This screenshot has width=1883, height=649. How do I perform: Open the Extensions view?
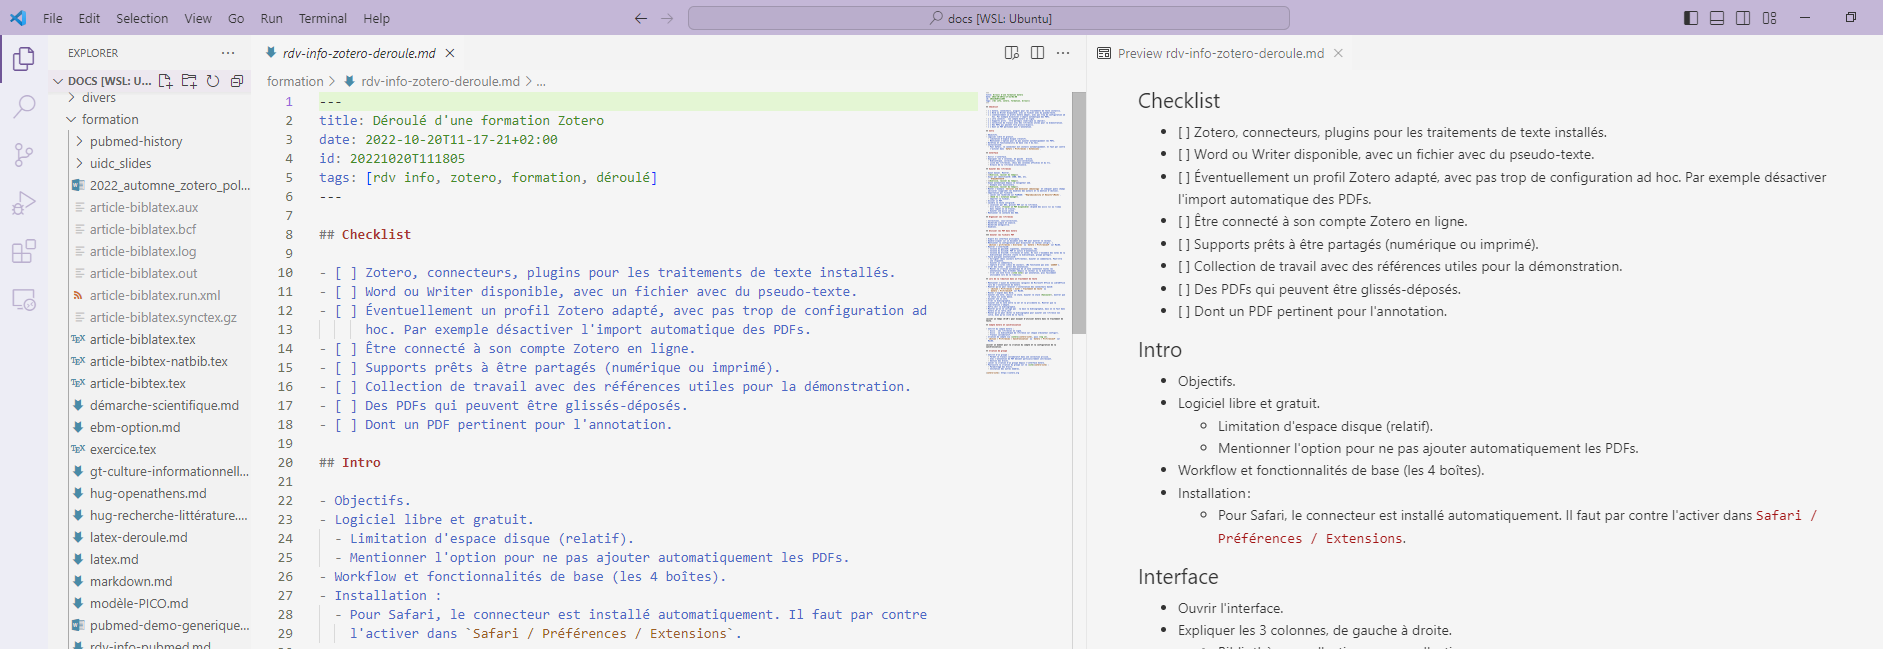(24, 251)
